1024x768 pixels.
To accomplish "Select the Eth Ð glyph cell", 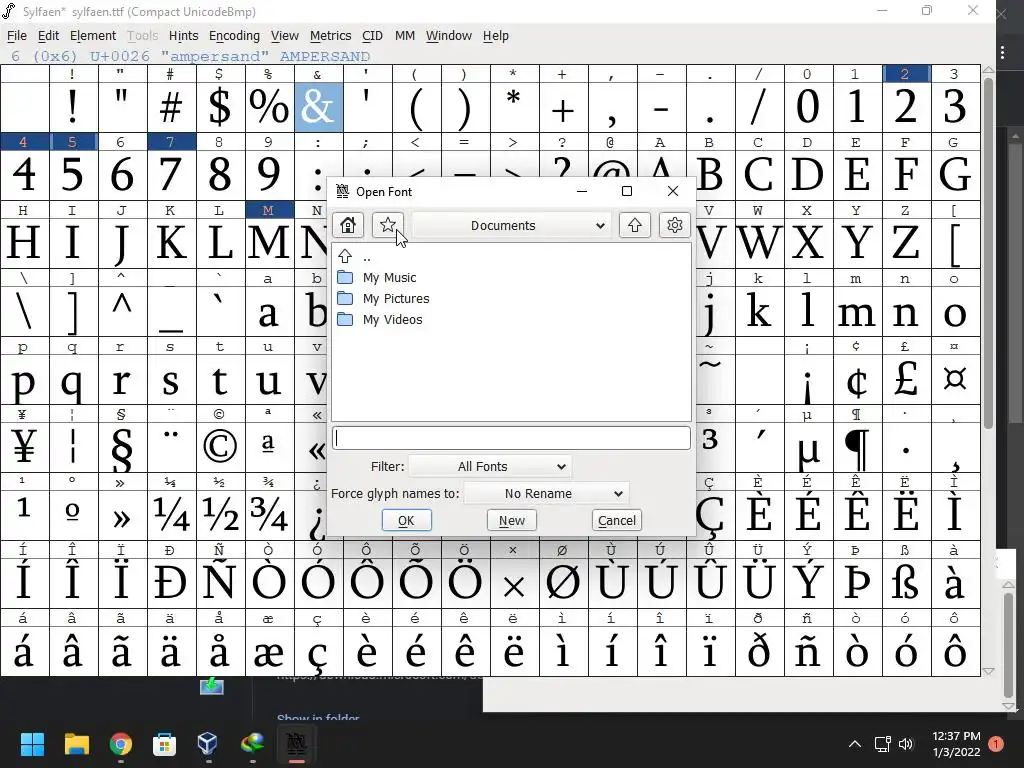I will click(171, 583).
